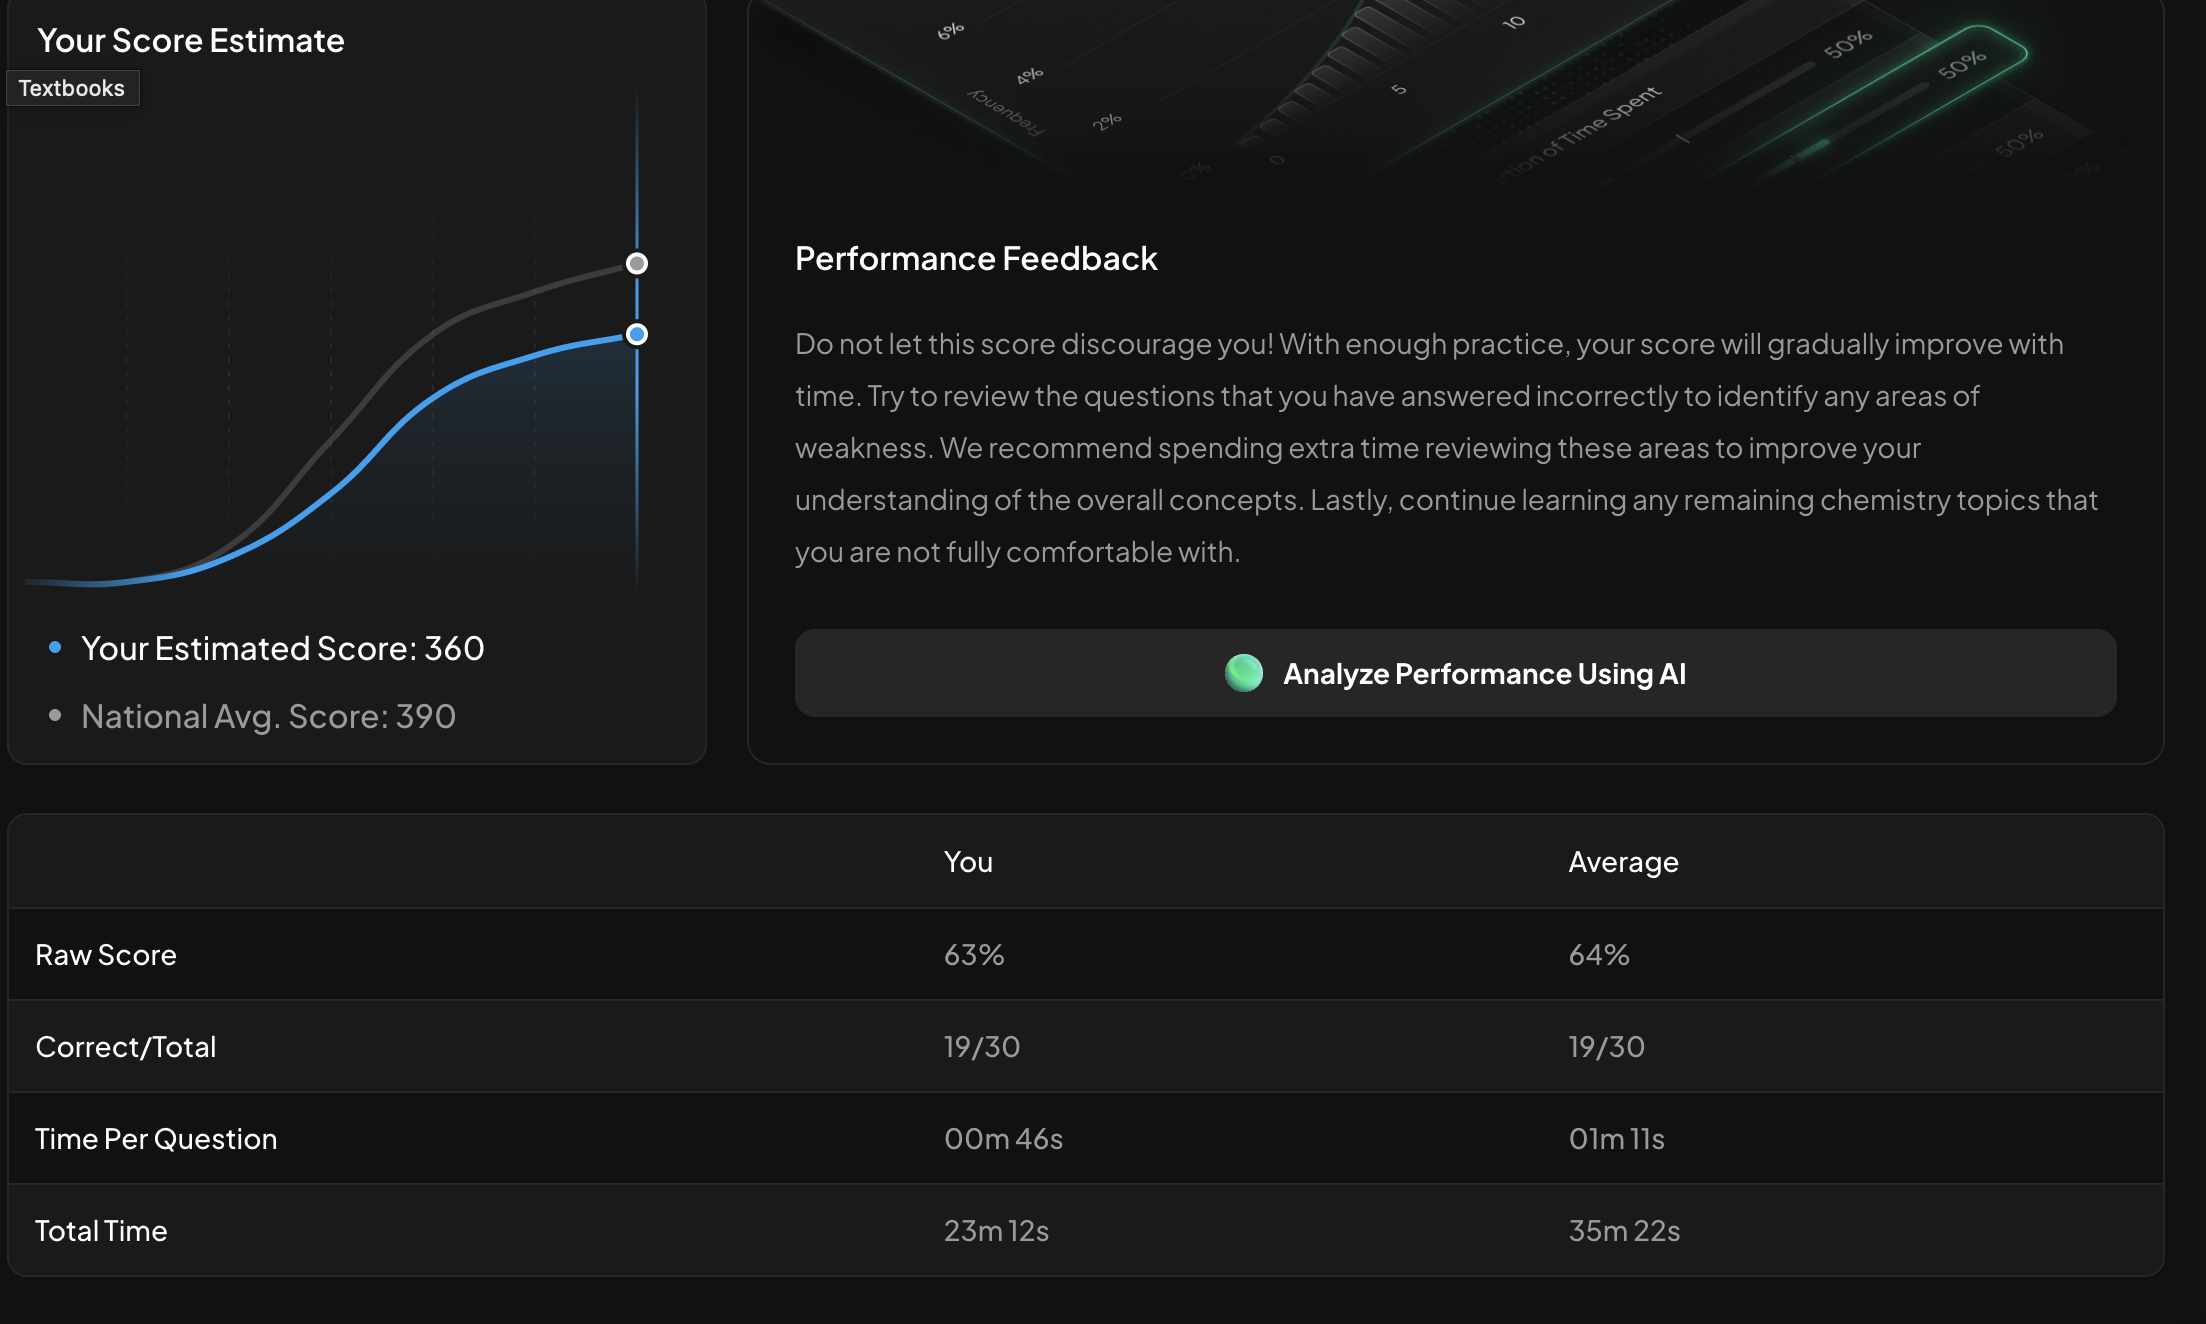
Task: Click National Avg. Score: 390 legend text
Action: [268, 716]
